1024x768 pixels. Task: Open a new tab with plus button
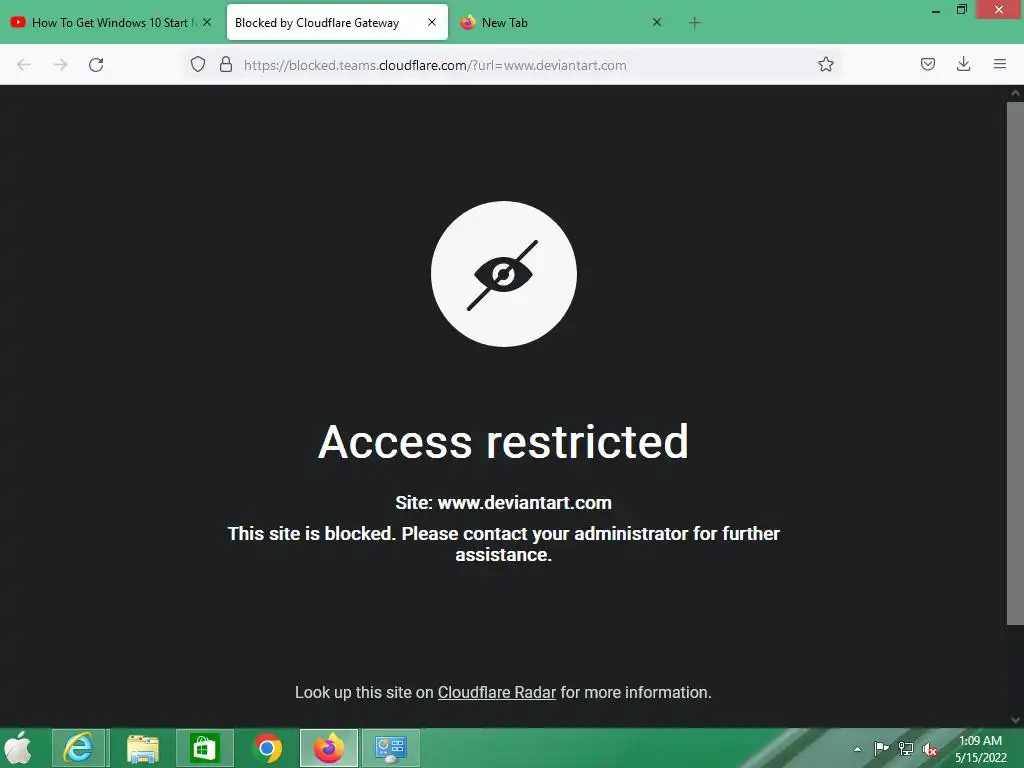[x=695, y=23]
